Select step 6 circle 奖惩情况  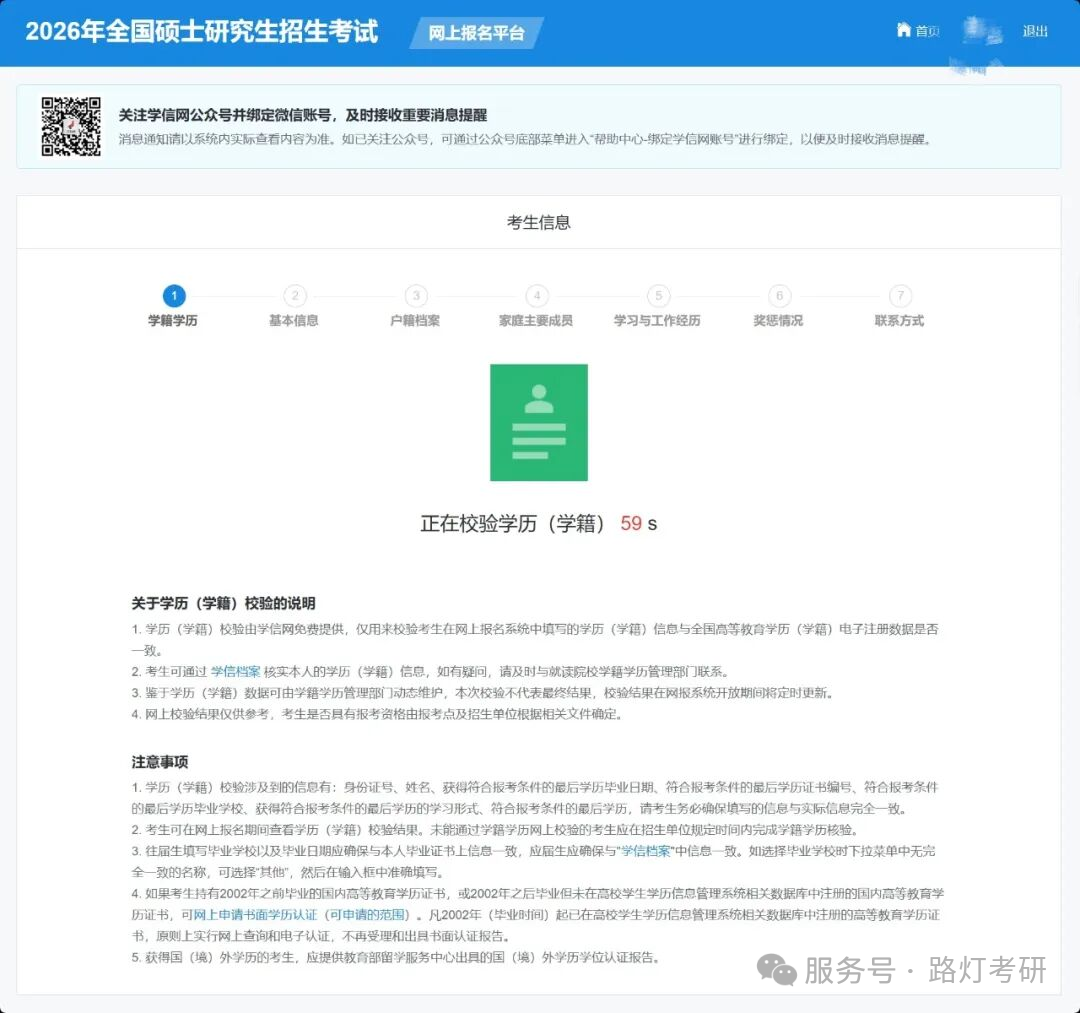[779, 296]
